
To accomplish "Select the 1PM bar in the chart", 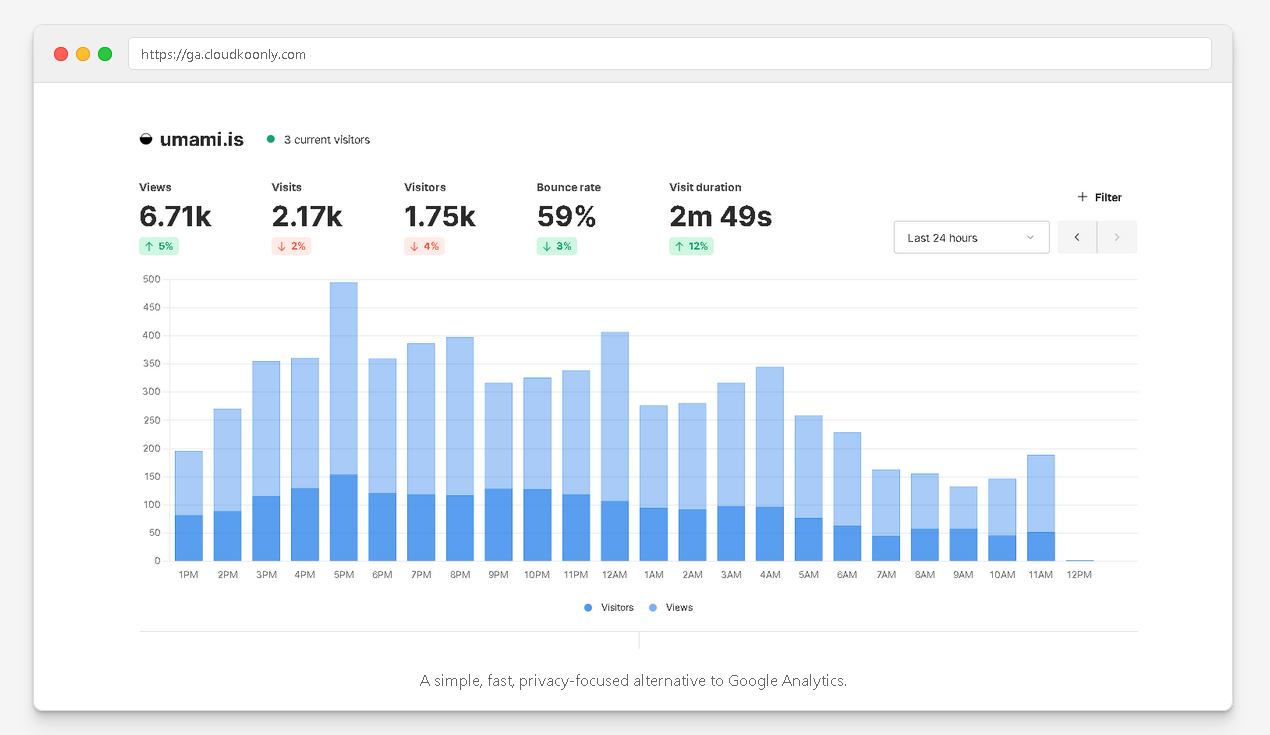I will 189,506.
